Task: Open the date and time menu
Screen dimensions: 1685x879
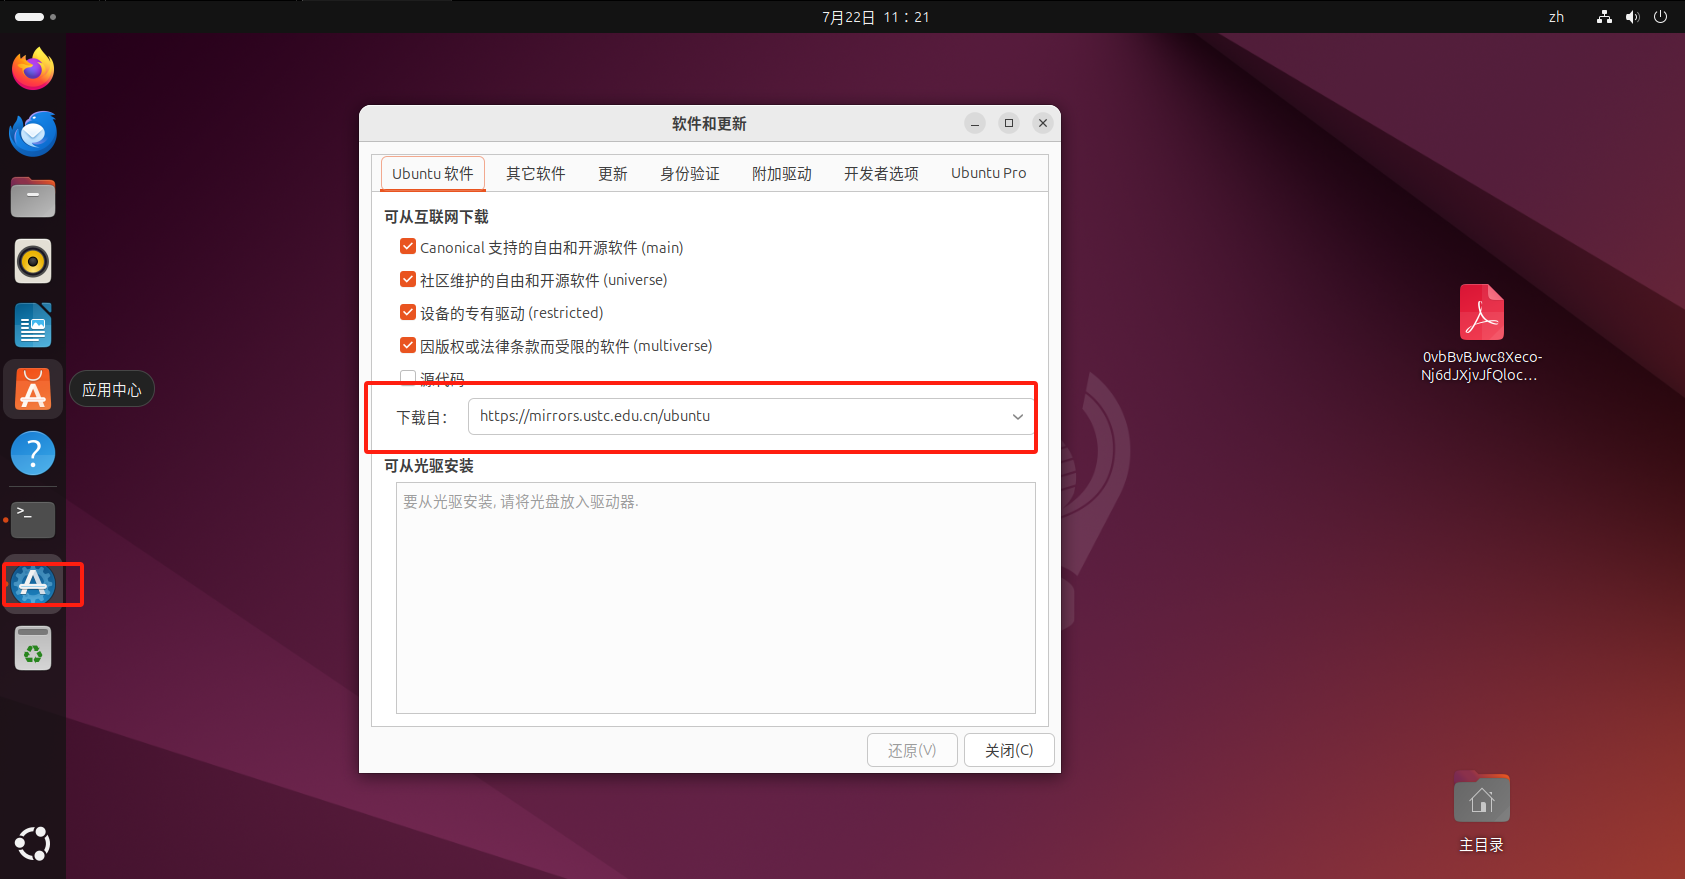Action: tap(876, 17)
